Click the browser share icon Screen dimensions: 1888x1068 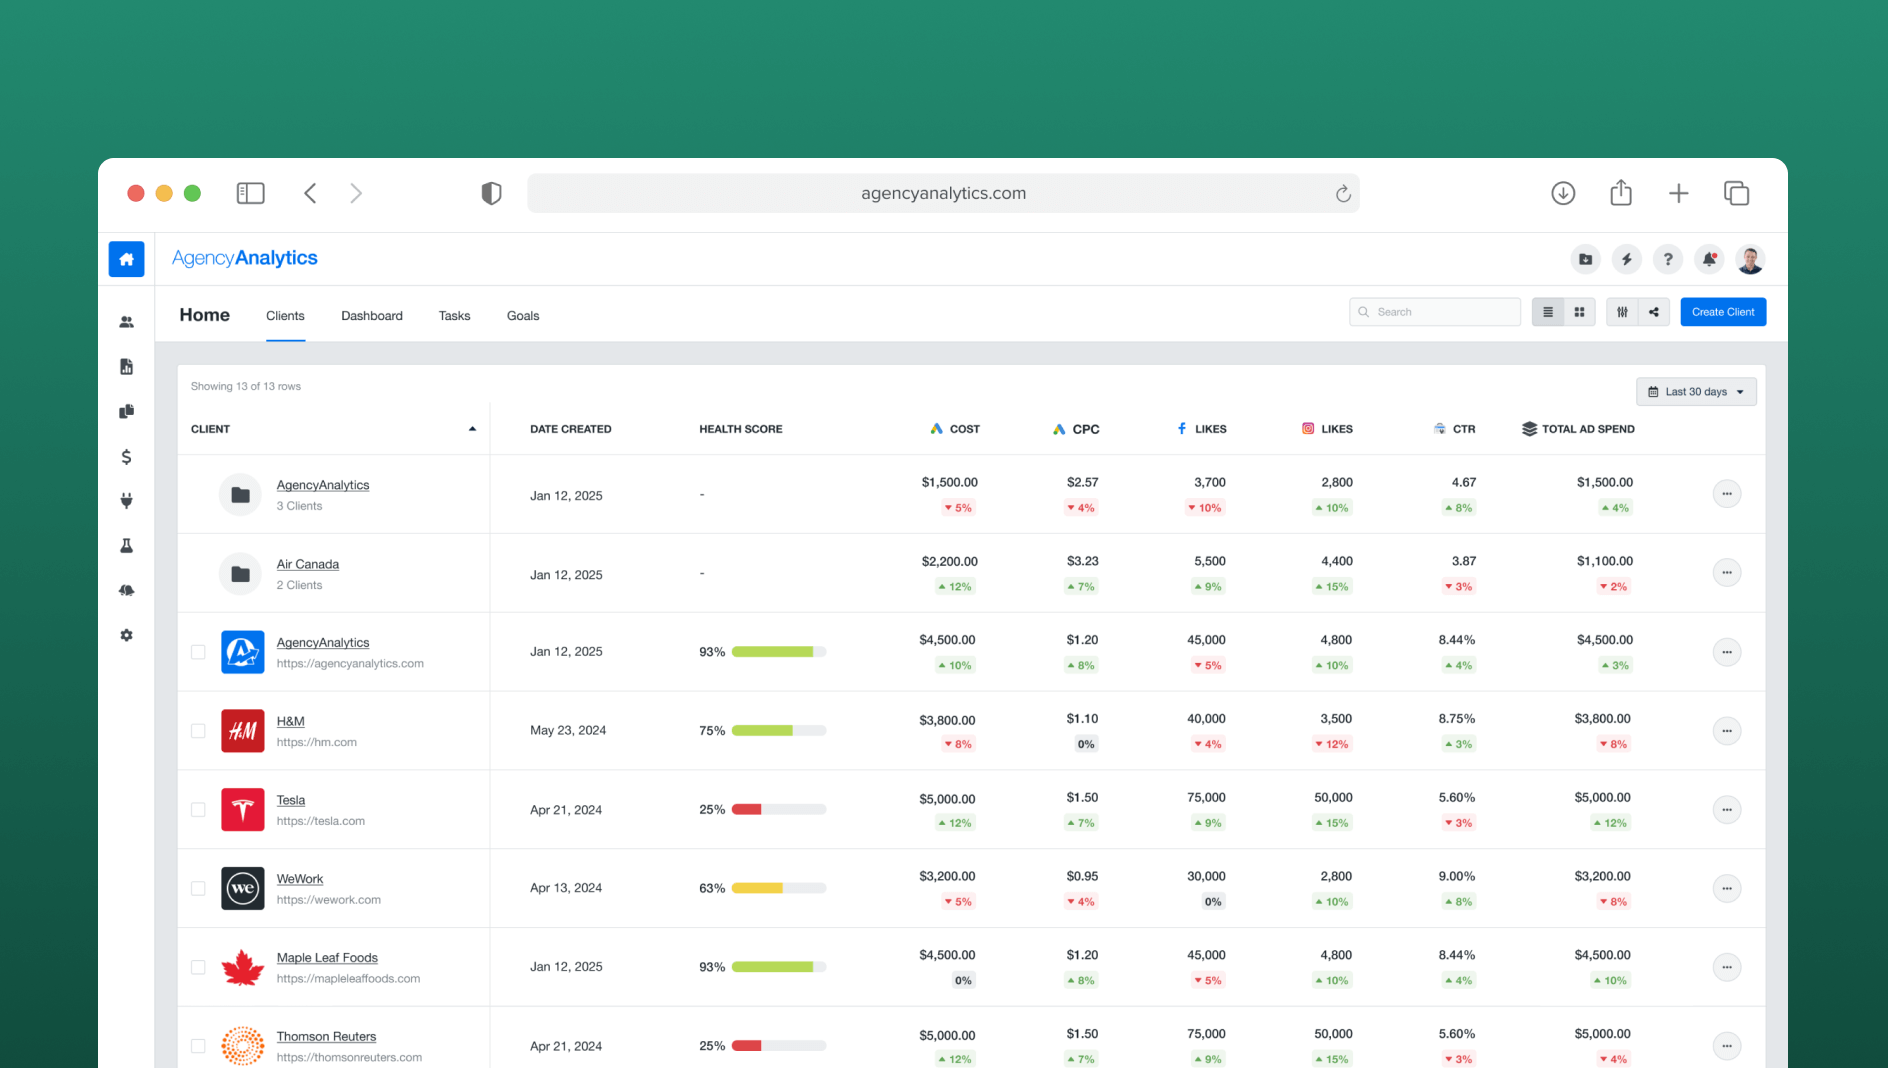pos(1621,193)
